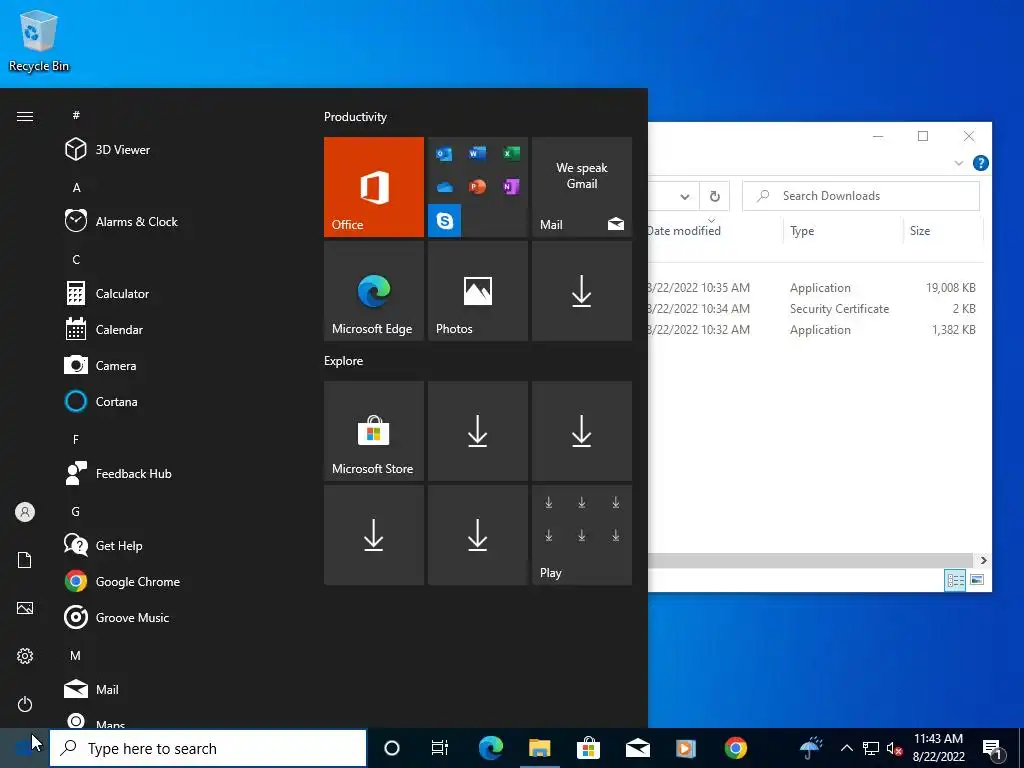Launch Edge from the taskbar
Image resolution: width=1024 pixels, height=768 pixels.
coord(490,748)
